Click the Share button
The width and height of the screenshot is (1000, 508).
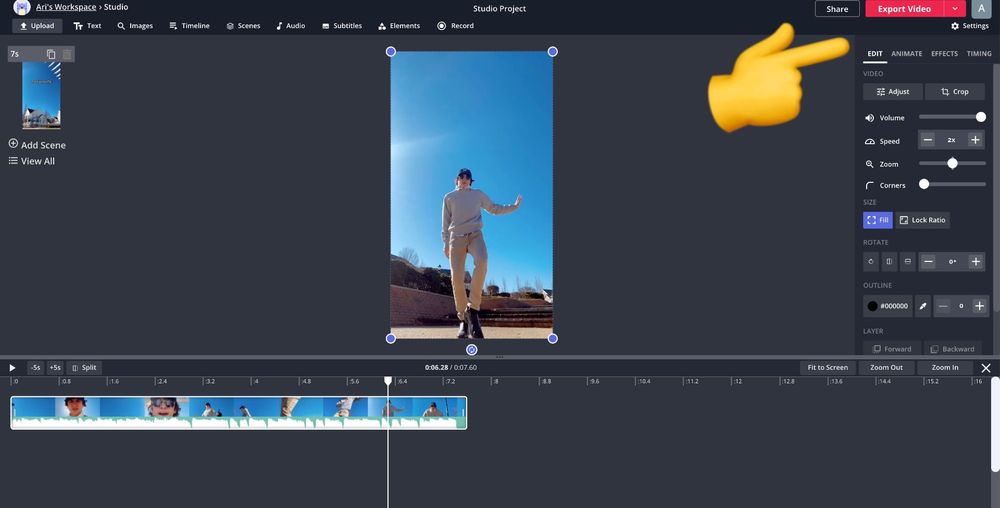[x=837, y=9]
